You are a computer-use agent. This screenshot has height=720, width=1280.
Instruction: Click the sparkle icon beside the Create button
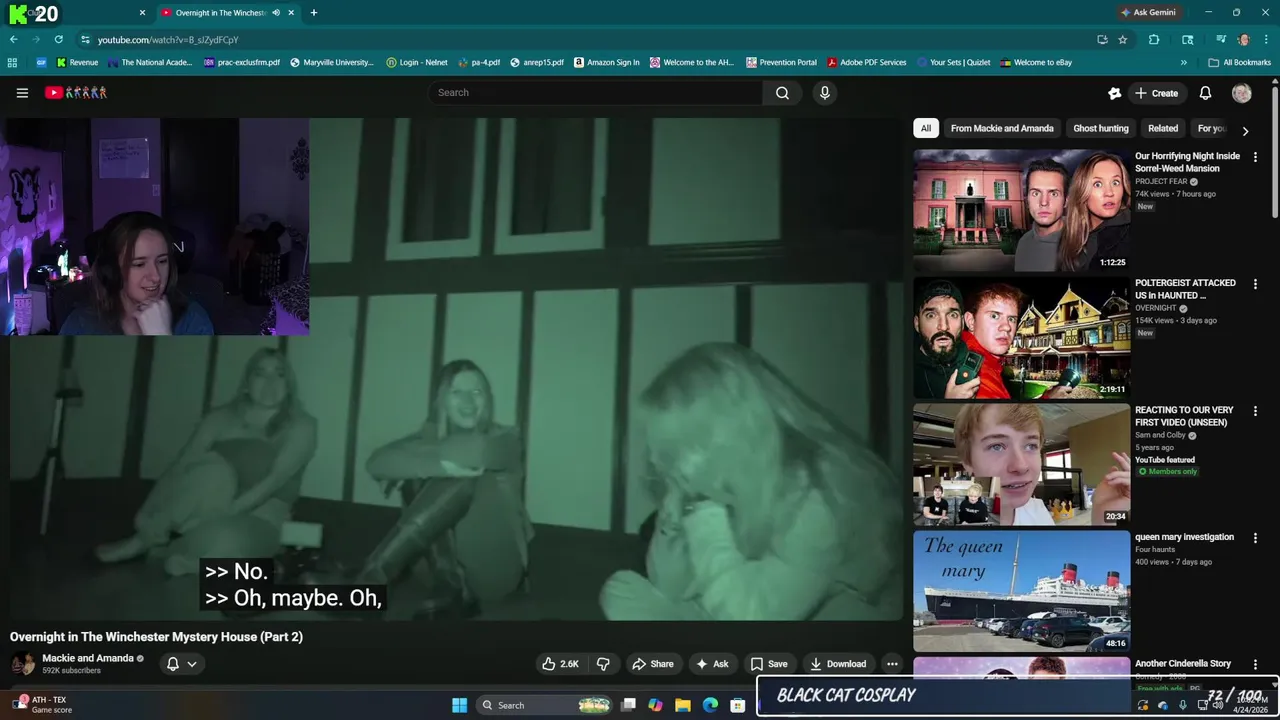click(1114, 93)
